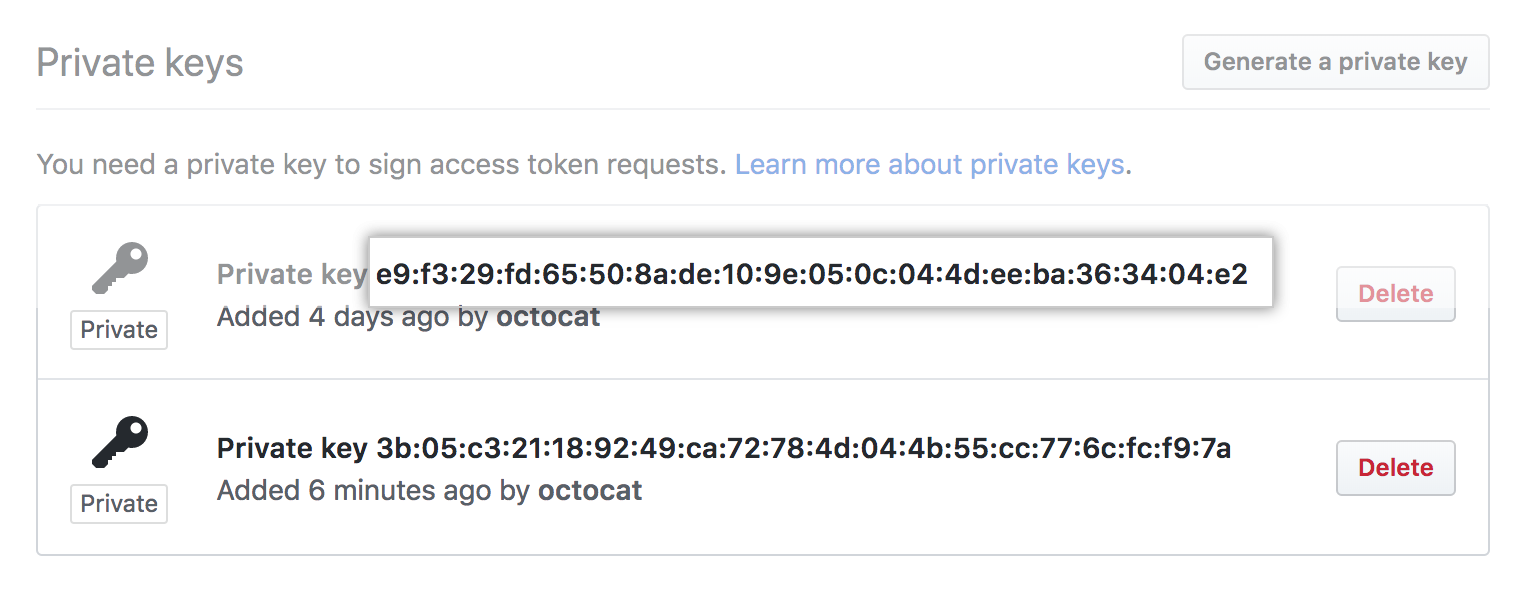Image resolution: width=1524 pixels, height=596 pixels.
Task: Select the faded Private key label text
Action: [x=290, y=273]
